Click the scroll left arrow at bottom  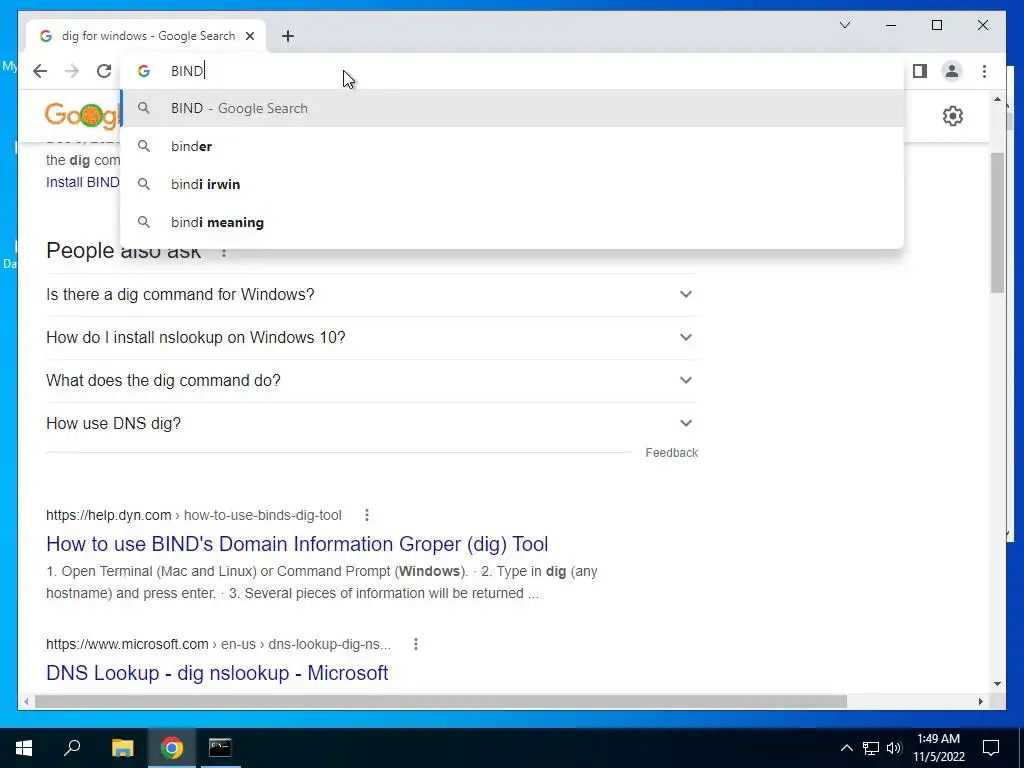coord(26,701)
